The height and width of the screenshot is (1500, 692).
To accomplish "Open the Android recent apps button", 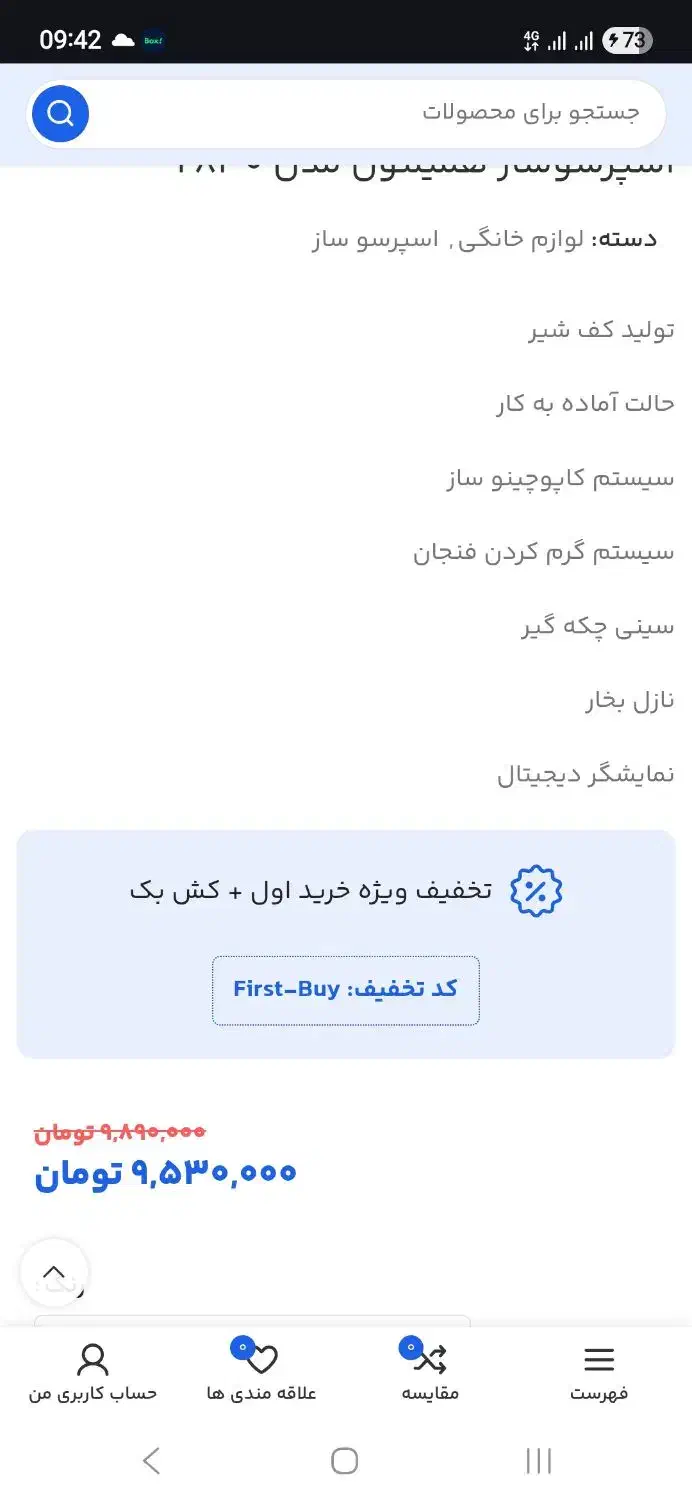I will (538, 1461).
